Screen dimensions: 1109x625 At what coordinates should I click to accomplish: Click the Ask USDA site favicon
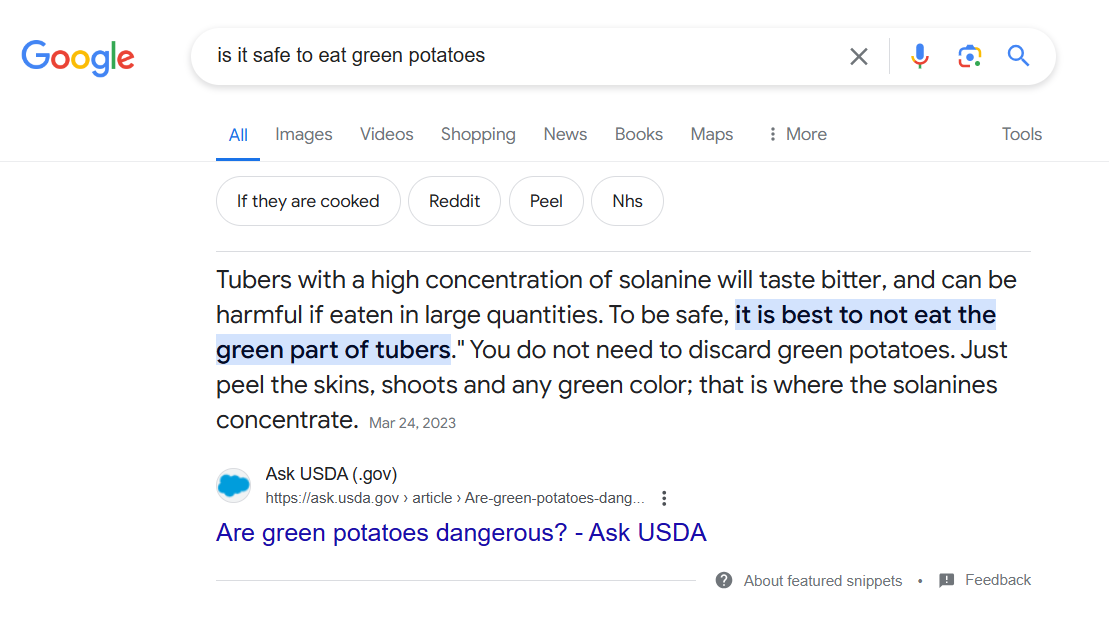(233, 486)
